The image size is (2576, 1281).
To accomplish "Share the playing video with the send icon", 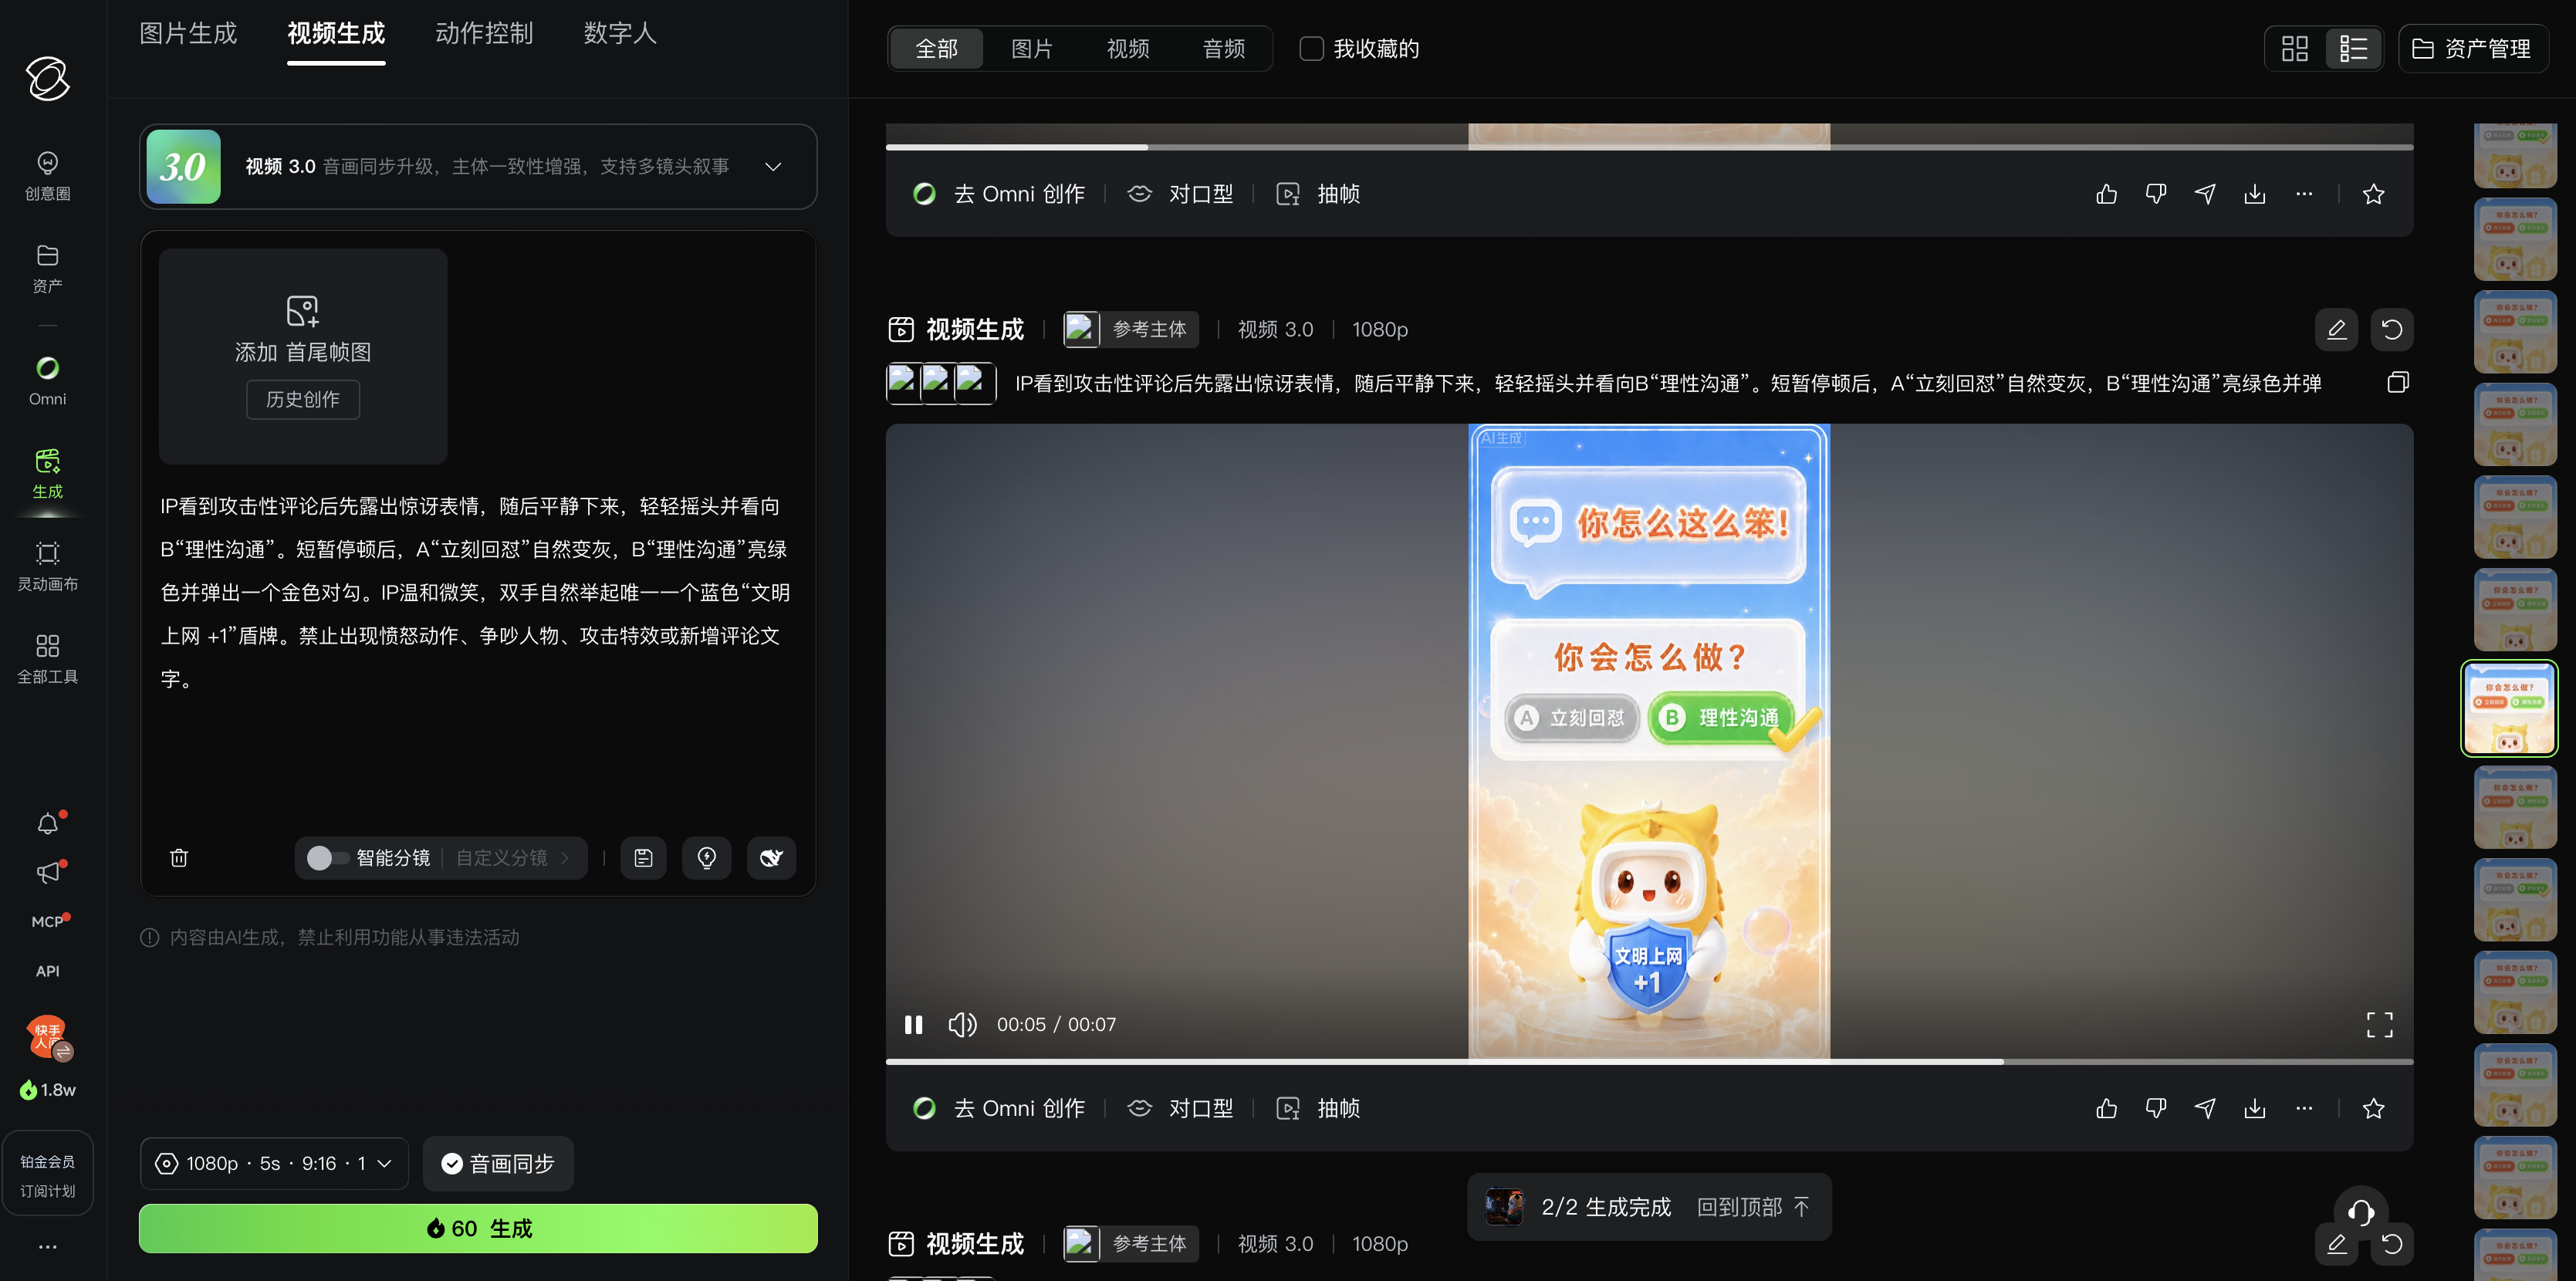I will [x=2205, y=1108].
